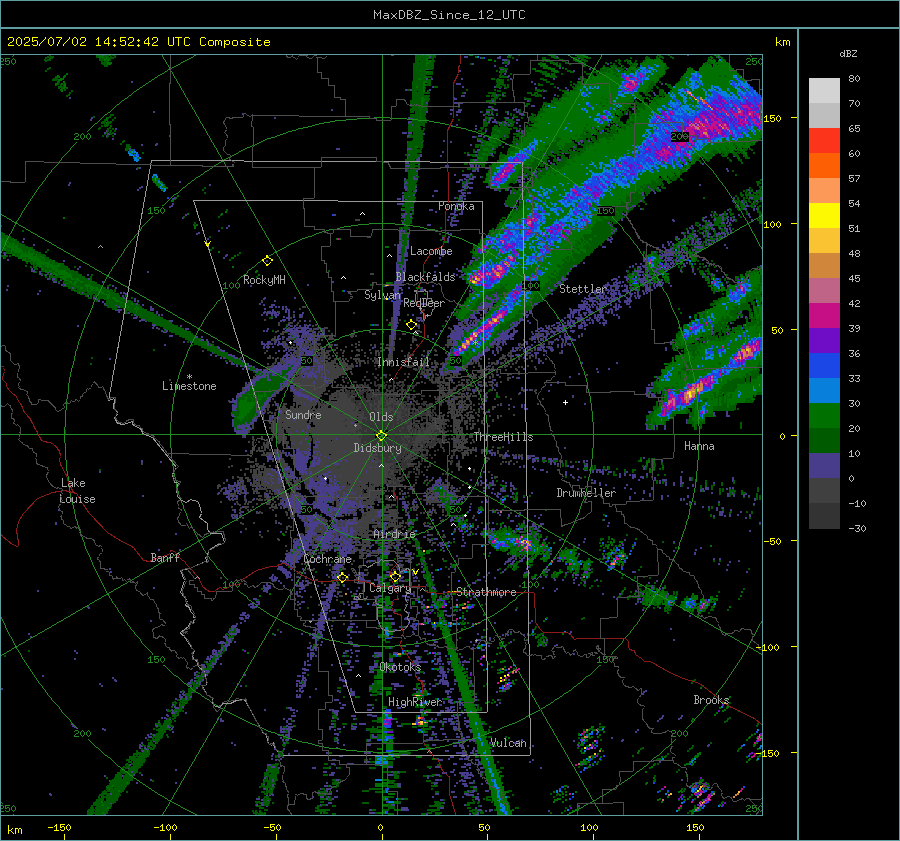Image resolution: width=900 pixels, height=841 pixels.
Task: Click the Brooks label
Action: pyautogui.click(x=711, y=700)
